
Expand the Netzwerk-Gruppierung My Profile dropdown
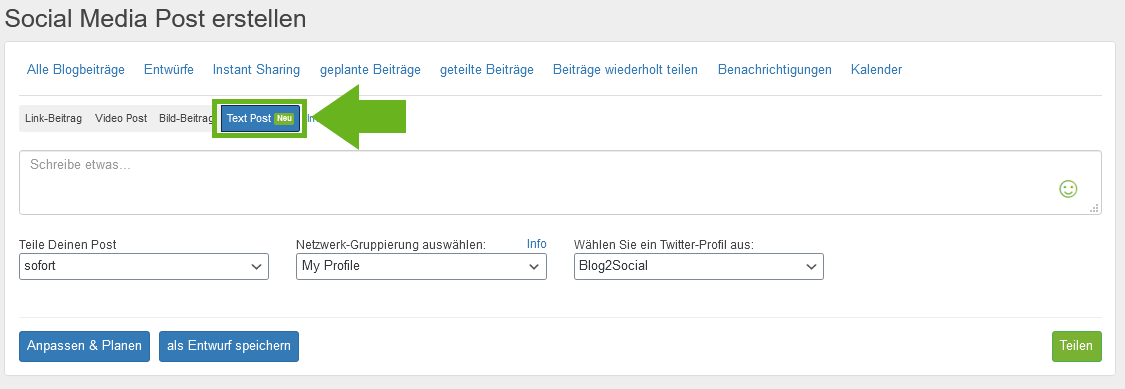tap(421, 266)
